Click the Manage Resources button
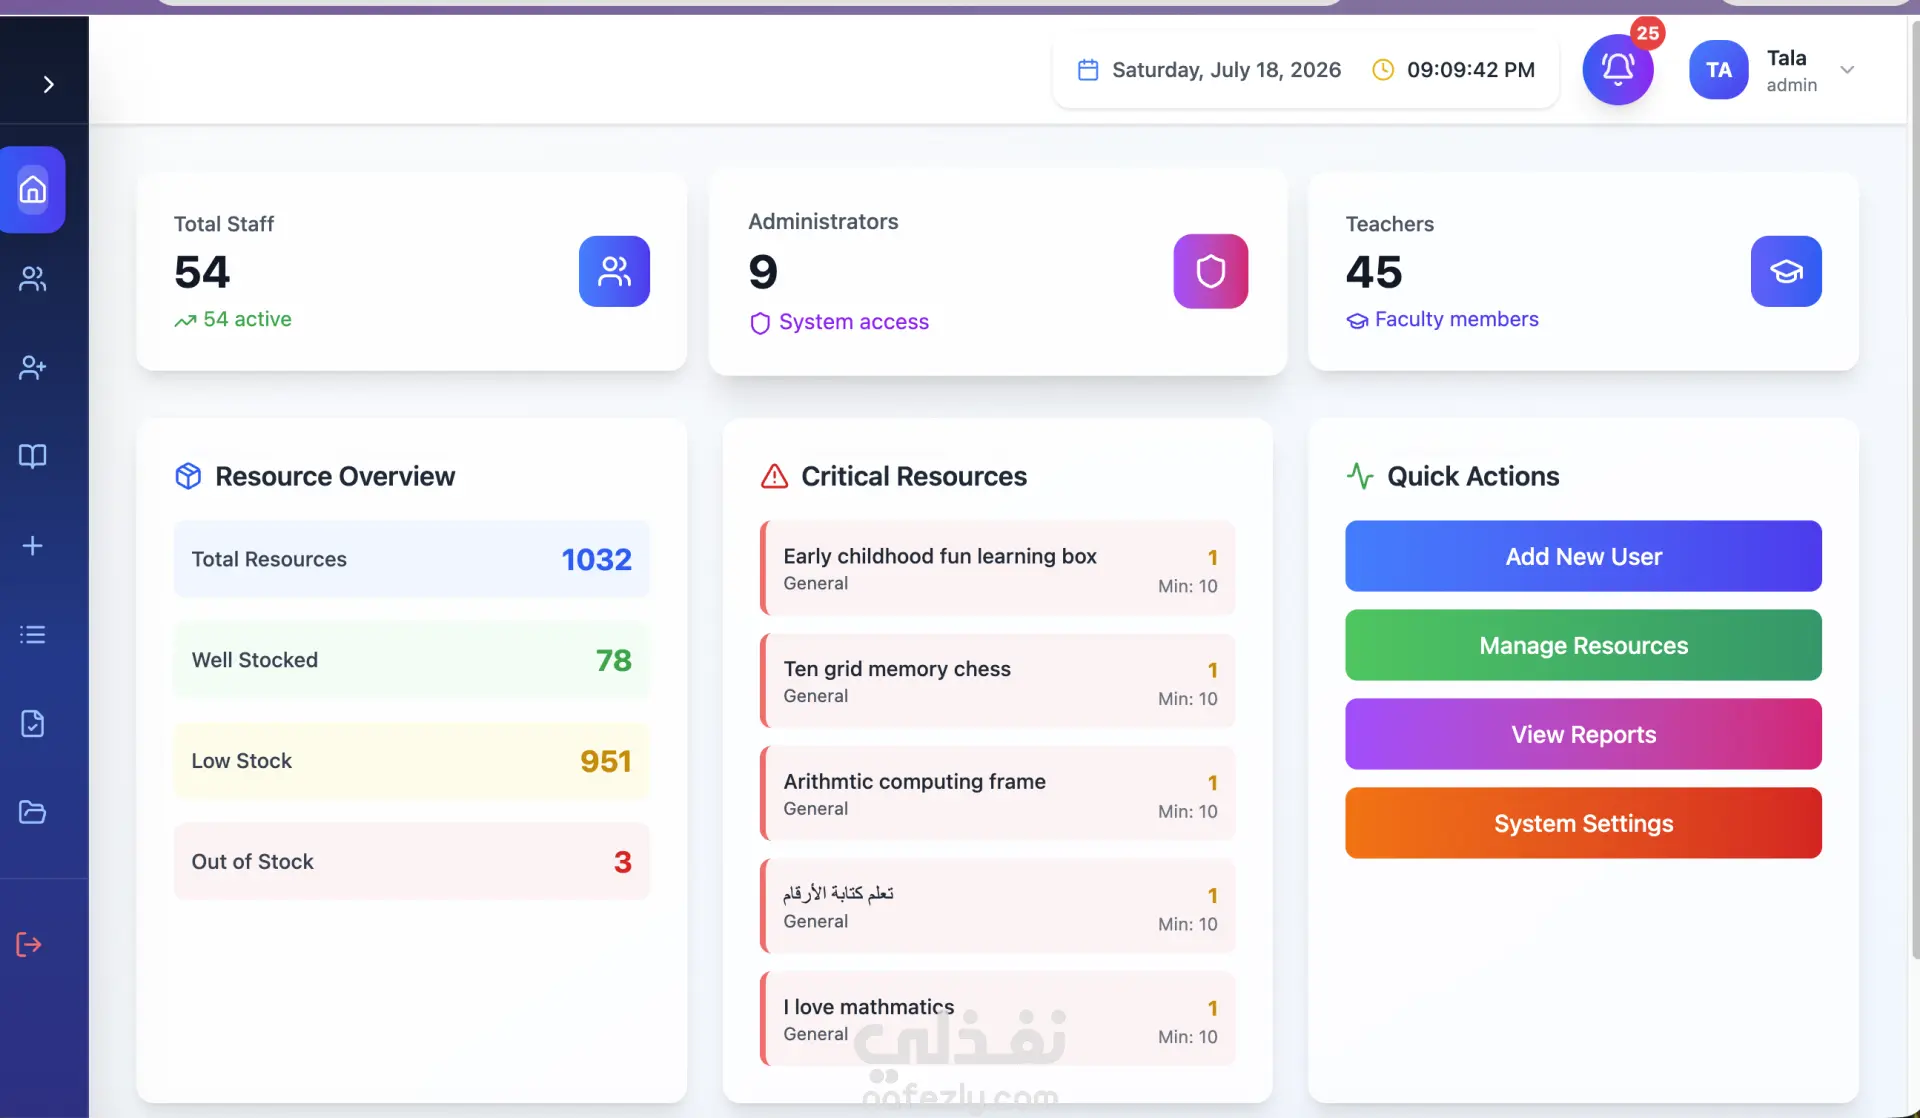1920x1118 pixels. pyautogui.click(x=1583, y=645)
